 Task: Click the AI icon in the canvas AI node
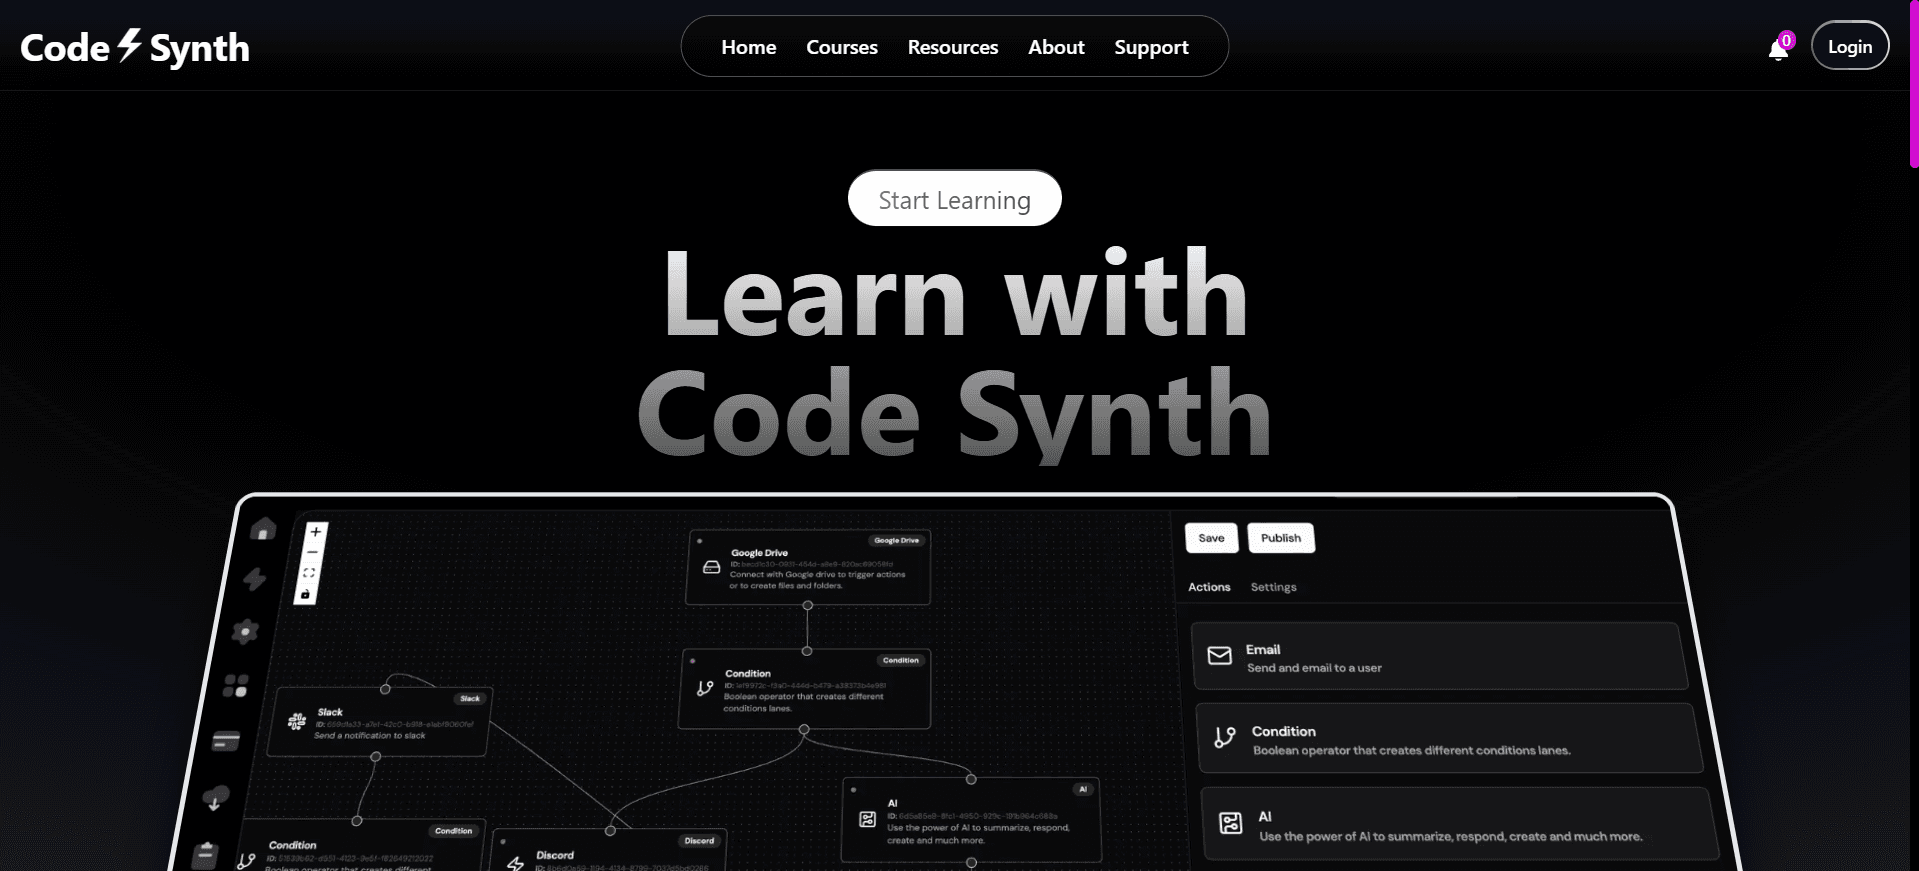coord(868,819)
